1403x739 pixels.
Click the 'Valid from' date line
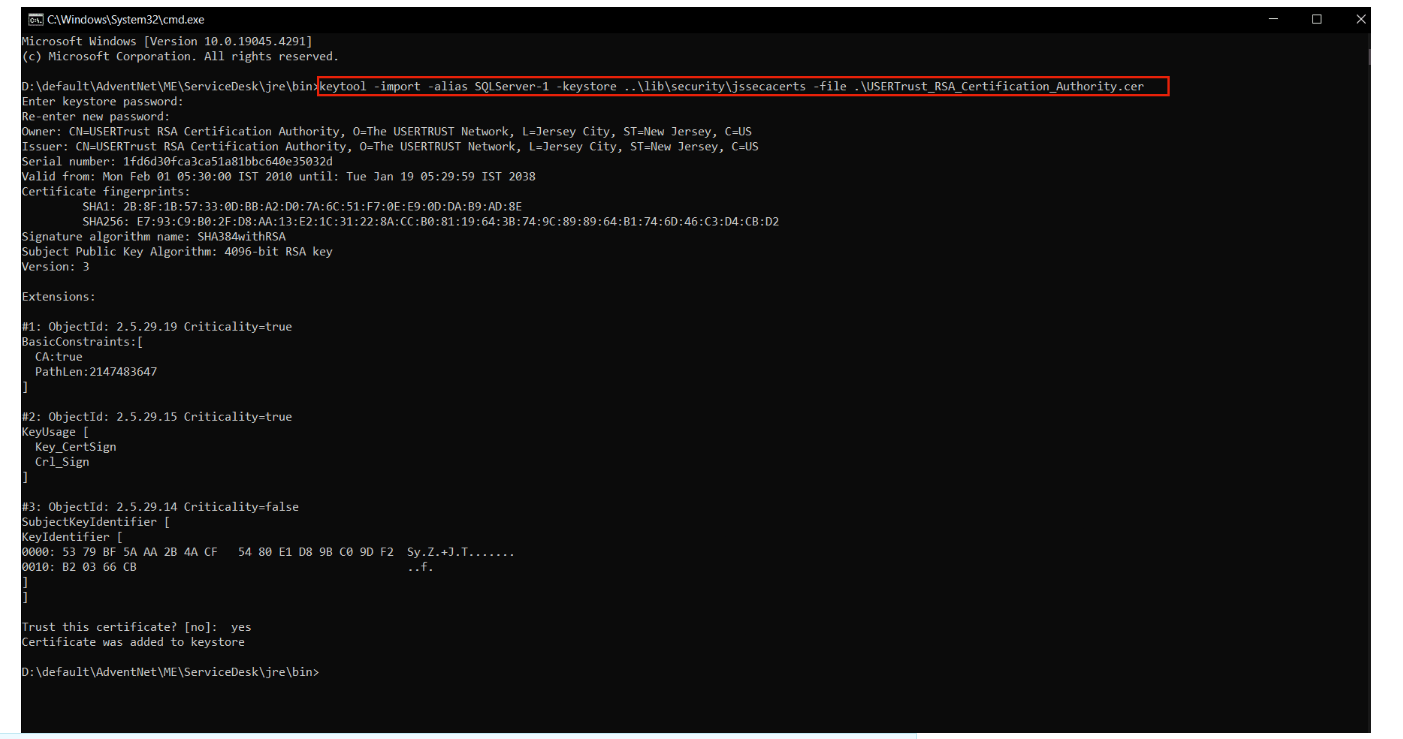coord(278,177)
